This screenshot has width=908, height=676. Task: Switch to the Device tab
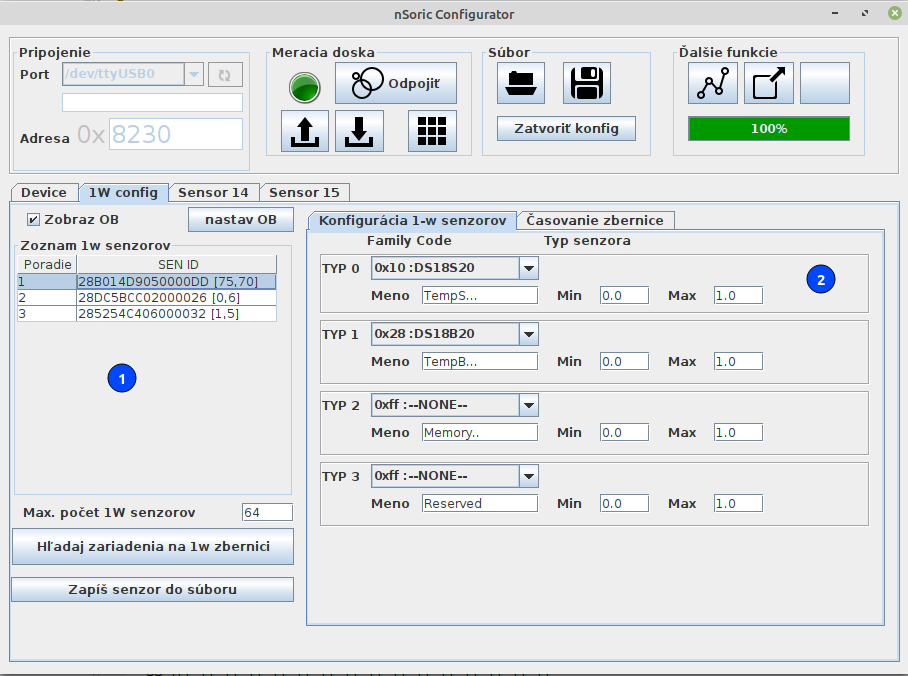(44, 192)
